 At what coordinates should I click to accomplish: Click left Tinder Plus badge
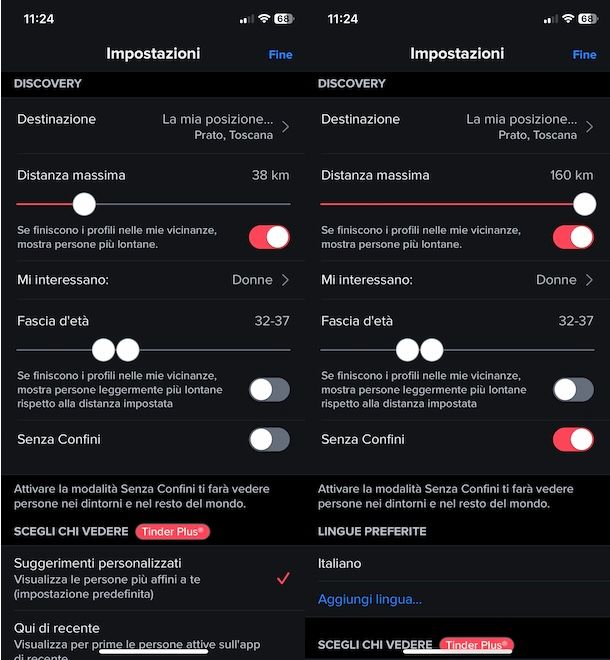tap(173, 532)
